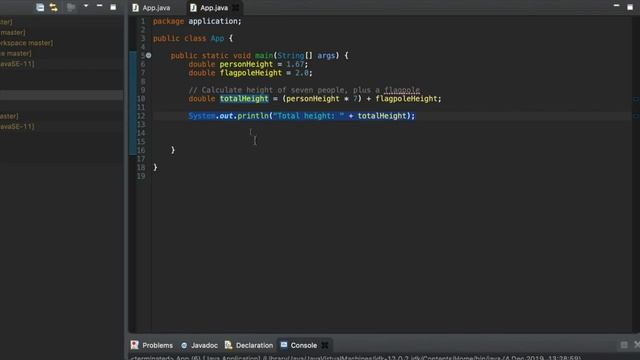The width and height of the screenshot is (640, 360).
Task: Click highlighted 'totalHeight' on line 10
Action: click(x=244, y=99)
